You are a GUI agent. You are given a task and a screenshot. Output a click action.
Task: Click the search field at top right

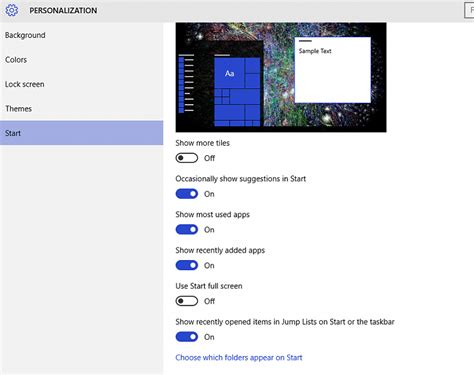(469, 10)
